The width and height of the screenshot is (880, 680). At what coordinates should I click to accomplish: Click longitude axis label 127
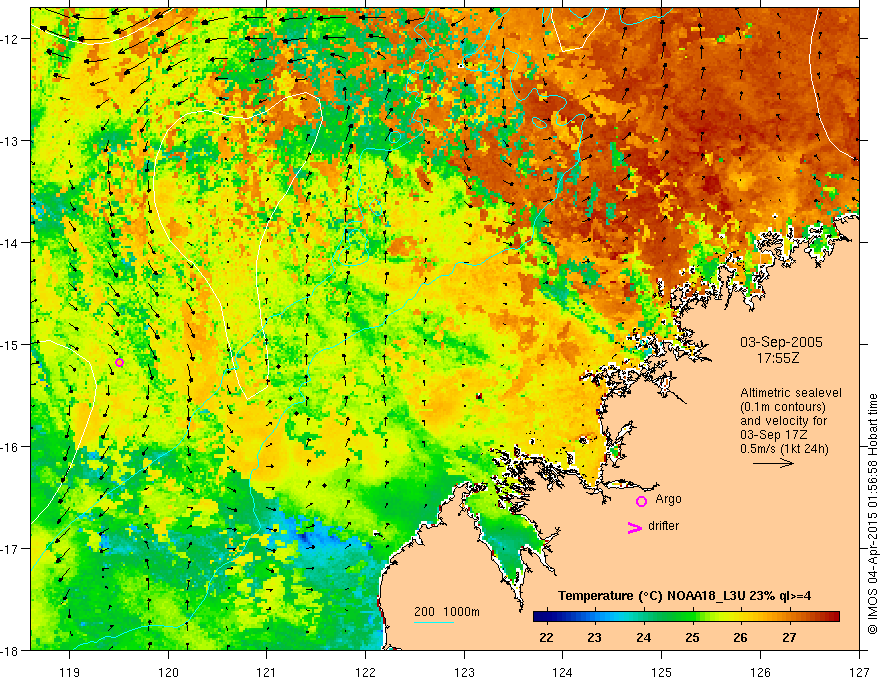[x=859, y=672]
